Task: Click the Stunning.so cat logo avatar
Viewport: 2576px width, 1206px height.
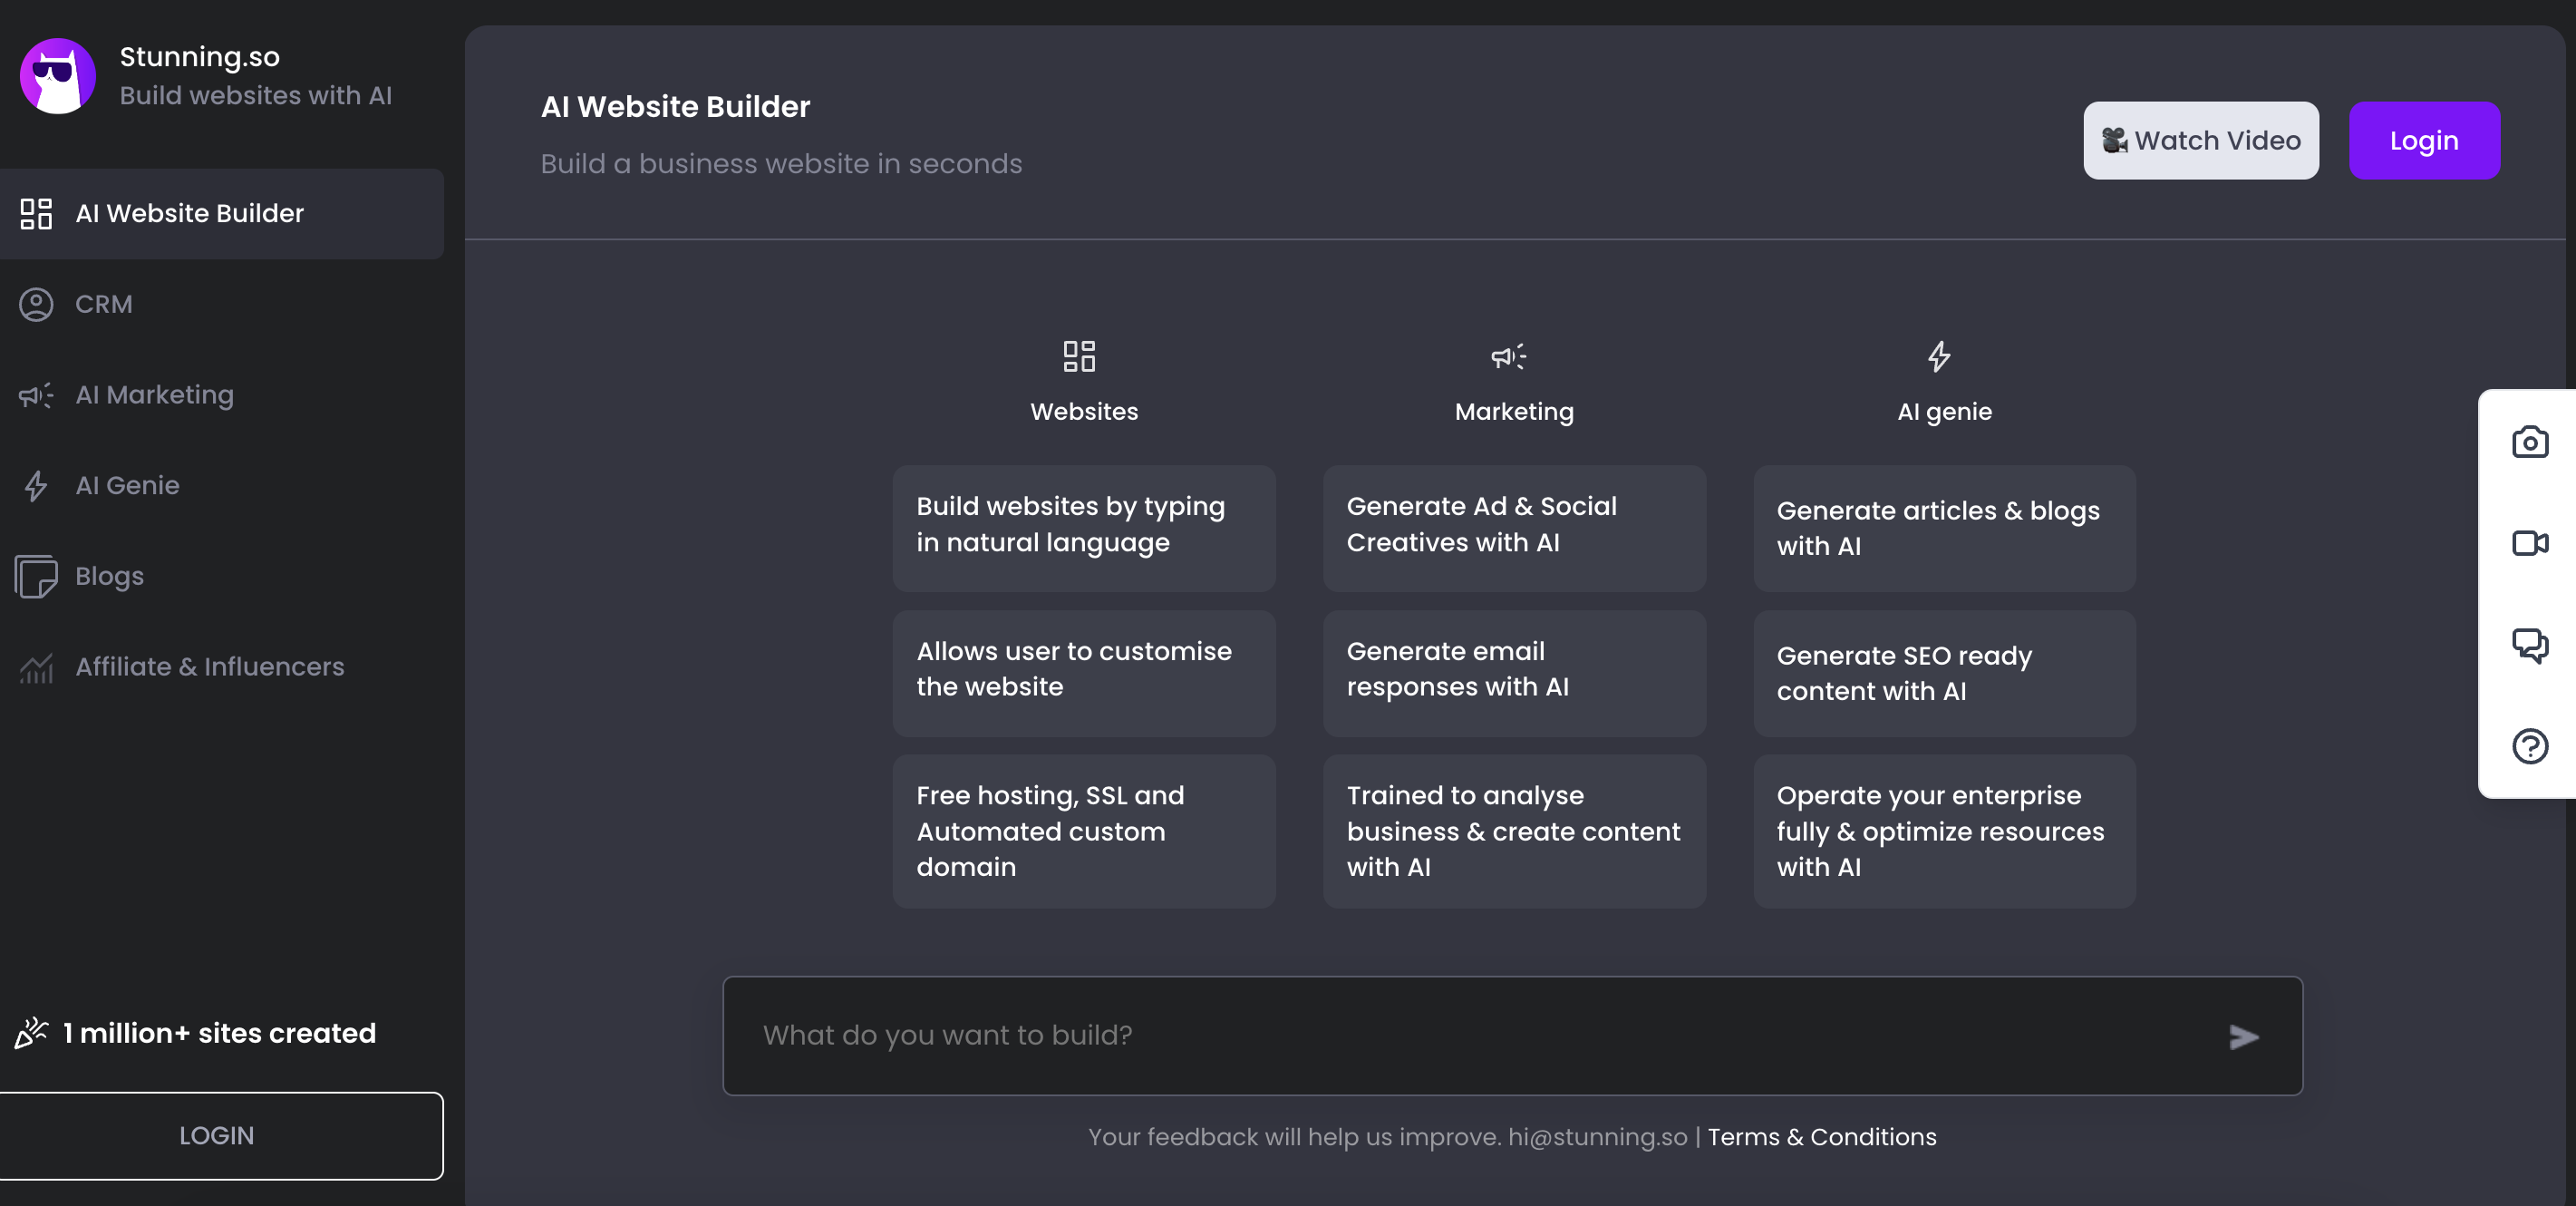Action: point(58,76)
